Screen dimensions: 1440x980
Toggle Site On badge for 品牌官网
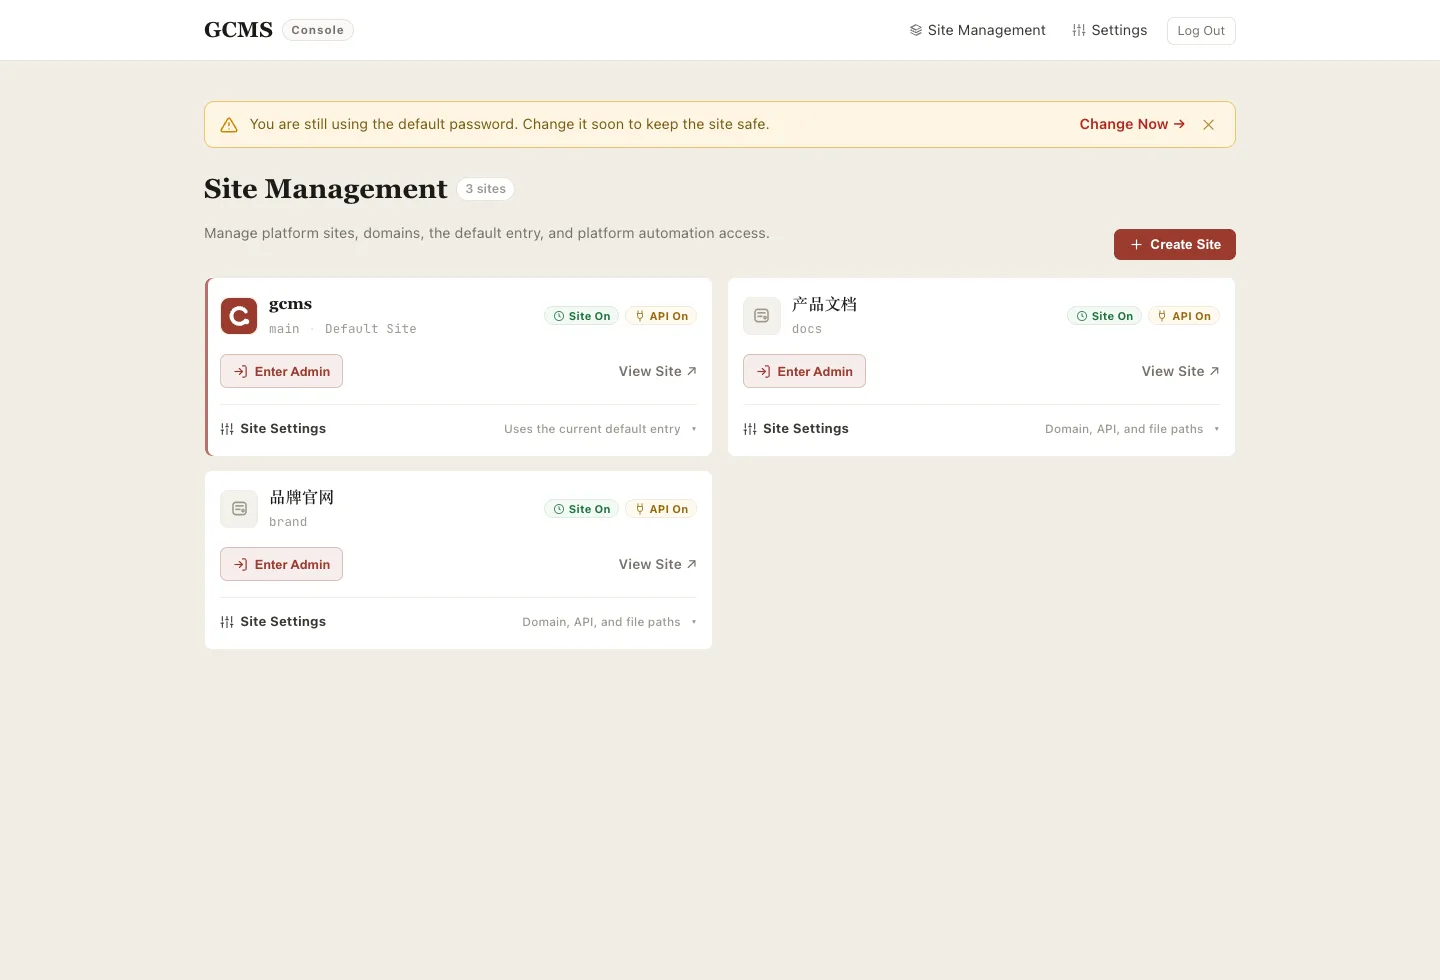[x=581, y=509]
